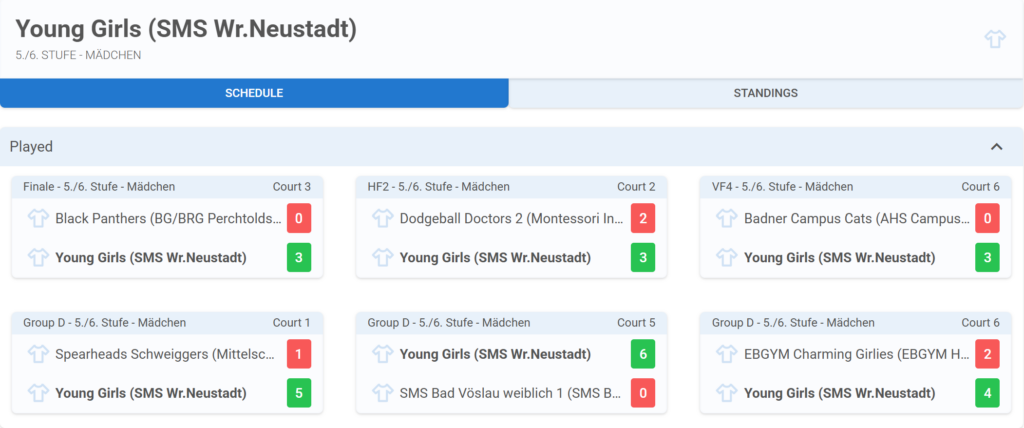This screenshot has width=1024, height=428.
Task: Click the red score 2 for EBGYM Charming Girlies
Action: tap(987, 354)
